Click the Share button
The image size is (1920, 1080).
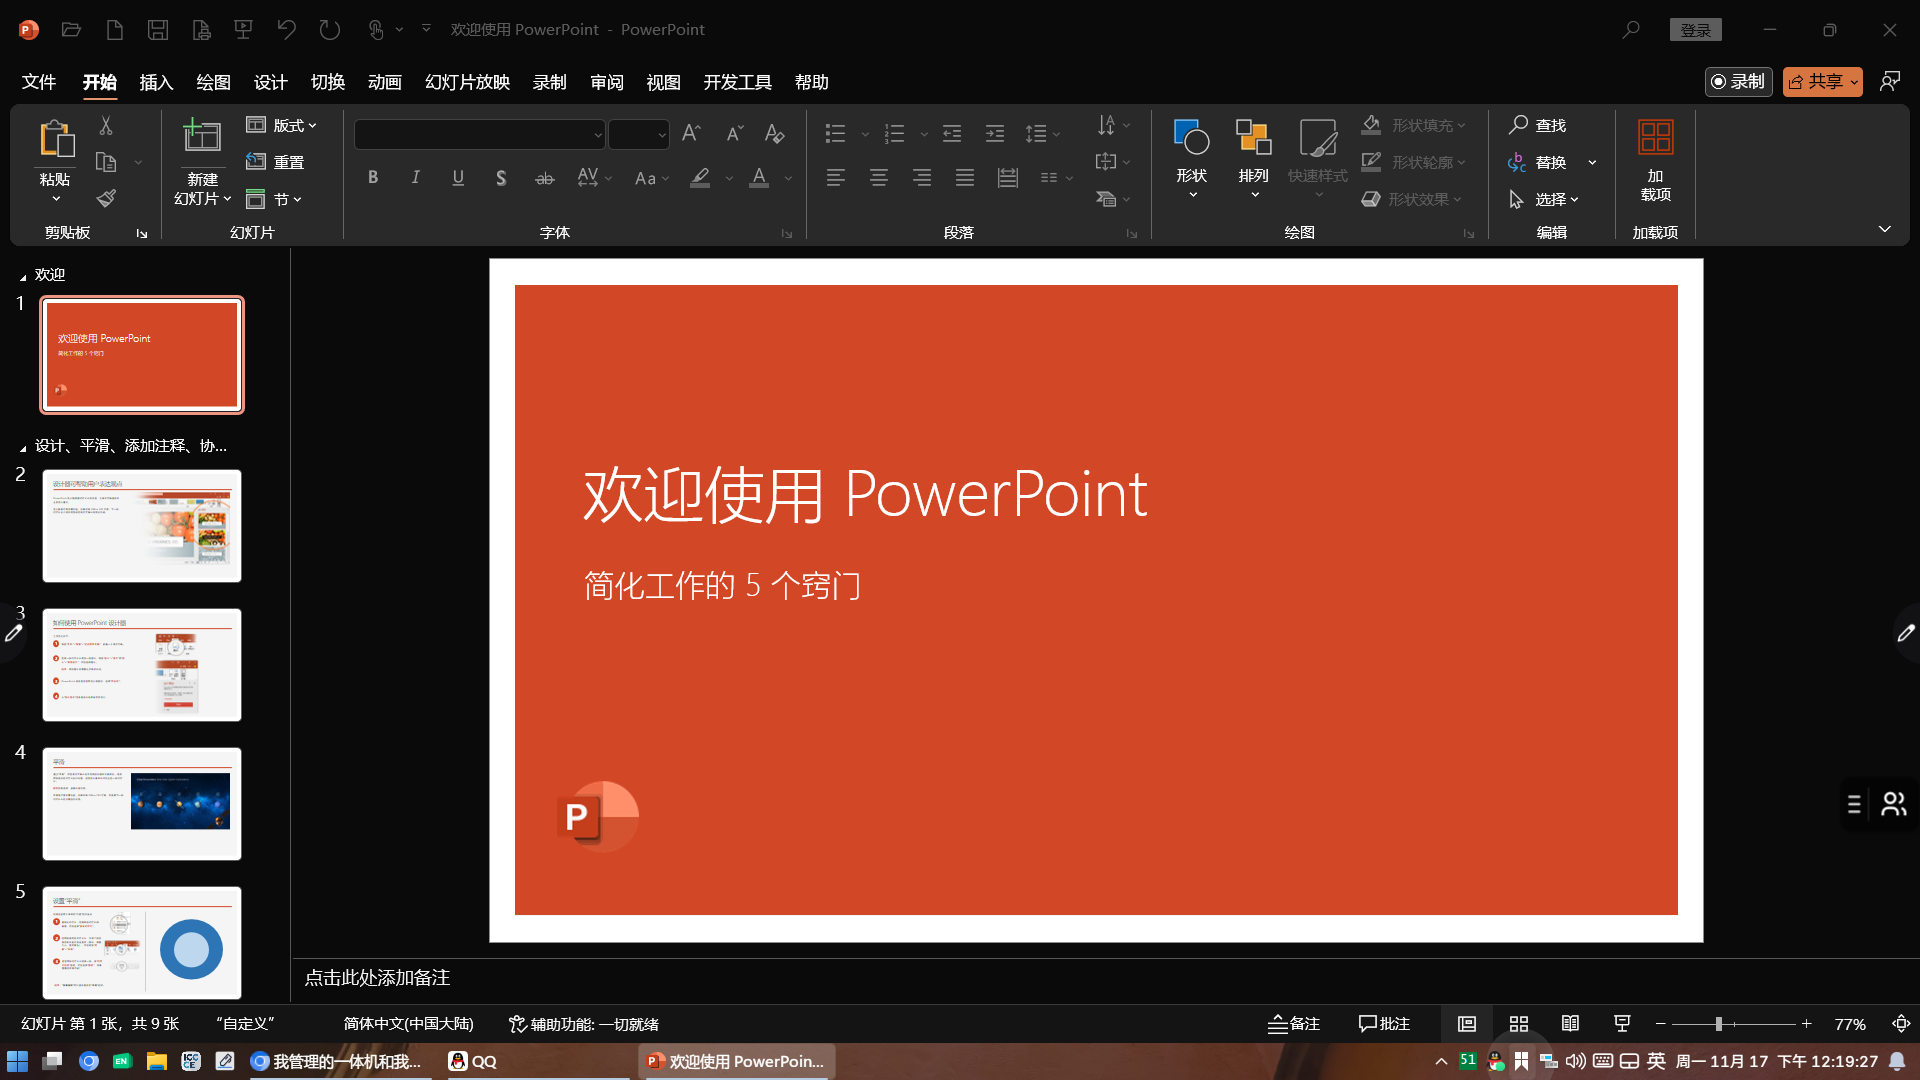click(1815, 82)
